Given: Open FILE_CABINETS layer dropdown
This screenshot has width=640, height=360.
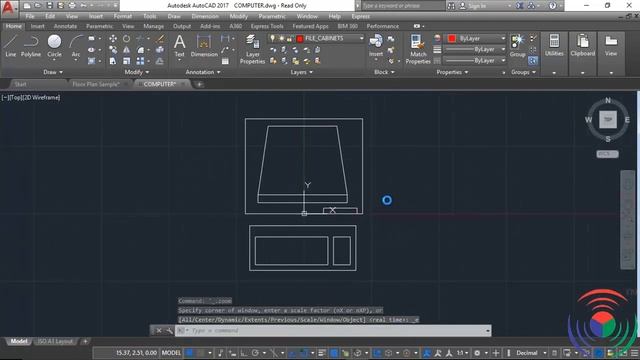Looking at the screenshot, I should tap(362, 38).
